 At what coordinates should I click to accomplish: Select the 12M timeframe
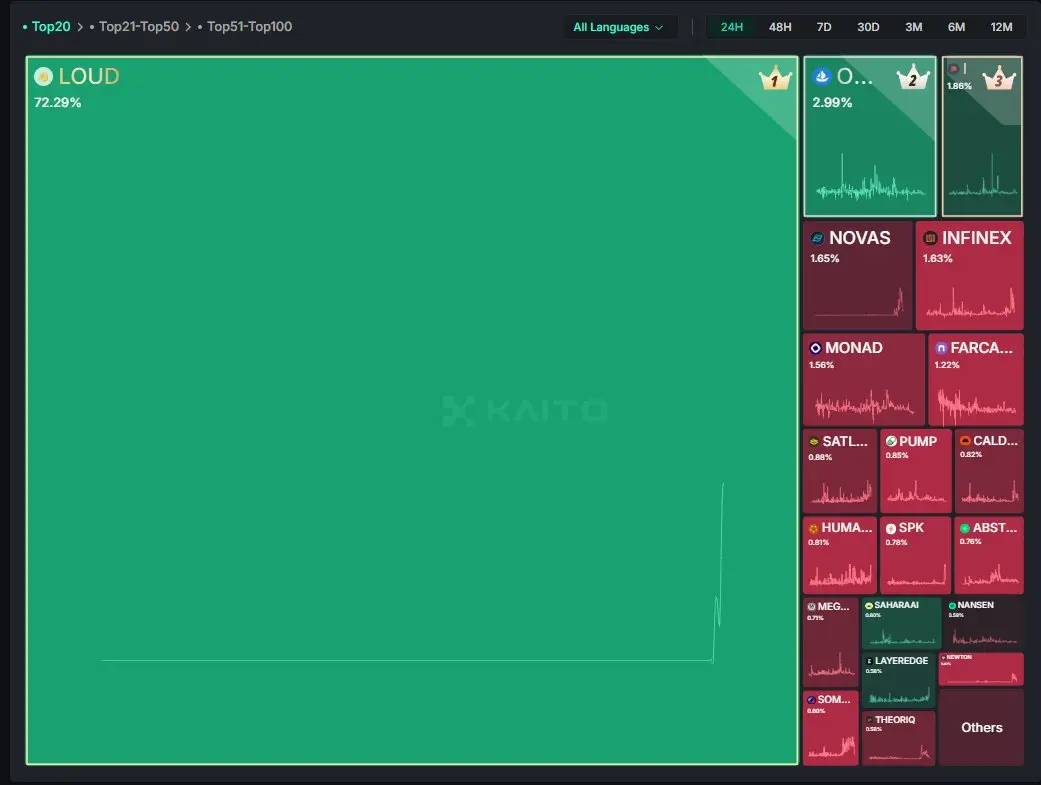tap(1001, 27)
